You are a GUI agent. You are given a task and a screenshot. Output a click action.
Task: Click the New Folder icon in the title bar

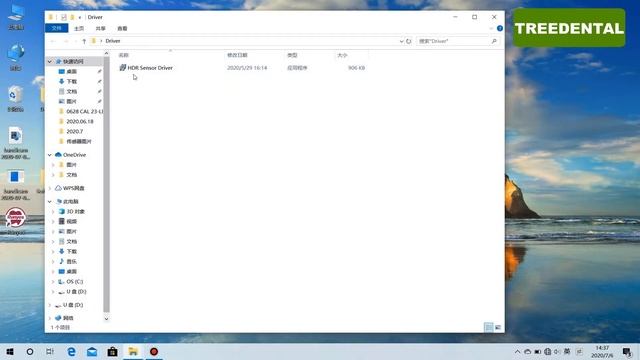[x=72, y=17]
